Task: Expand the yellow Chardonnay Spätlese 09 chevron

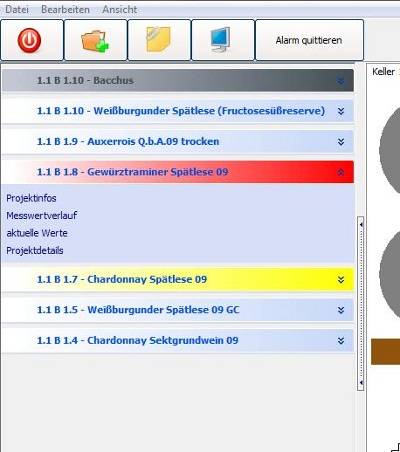Action: click(341, 279)
